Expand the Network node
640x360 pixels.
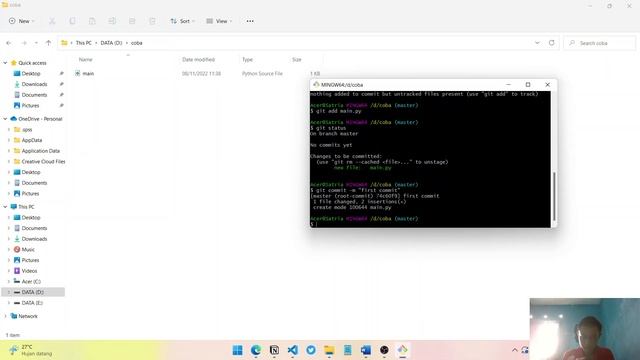5,316
